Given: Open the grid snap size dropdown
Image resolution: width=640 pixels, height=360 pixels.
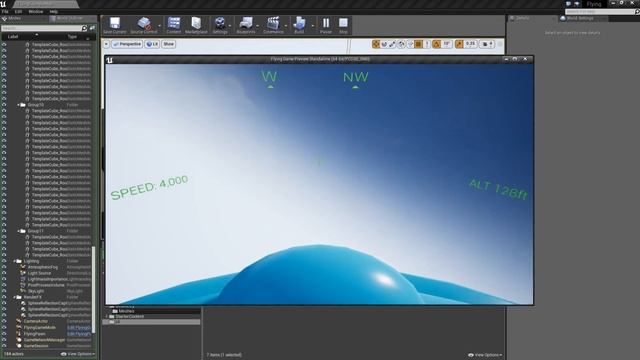Looking at the screenshot, I should 427,44.
